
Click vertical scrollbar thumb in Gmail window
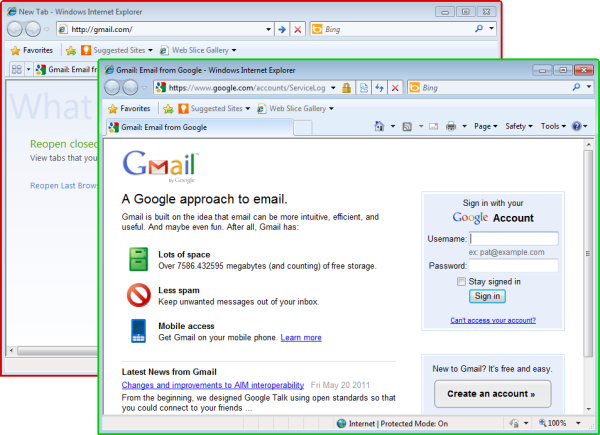pyautogui.click(x=588, y=254)
